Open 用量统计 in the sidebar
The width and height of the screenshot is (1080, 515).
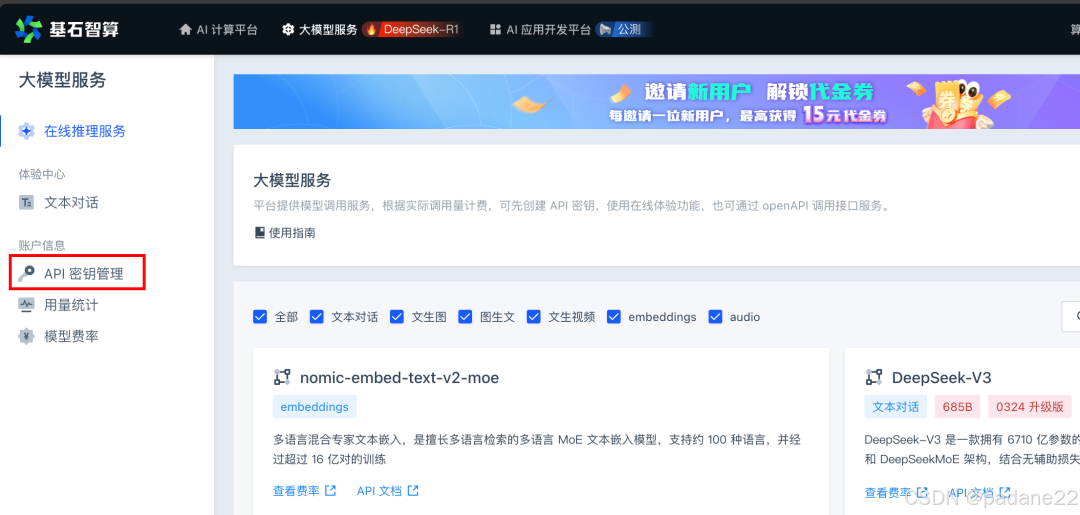71,304
